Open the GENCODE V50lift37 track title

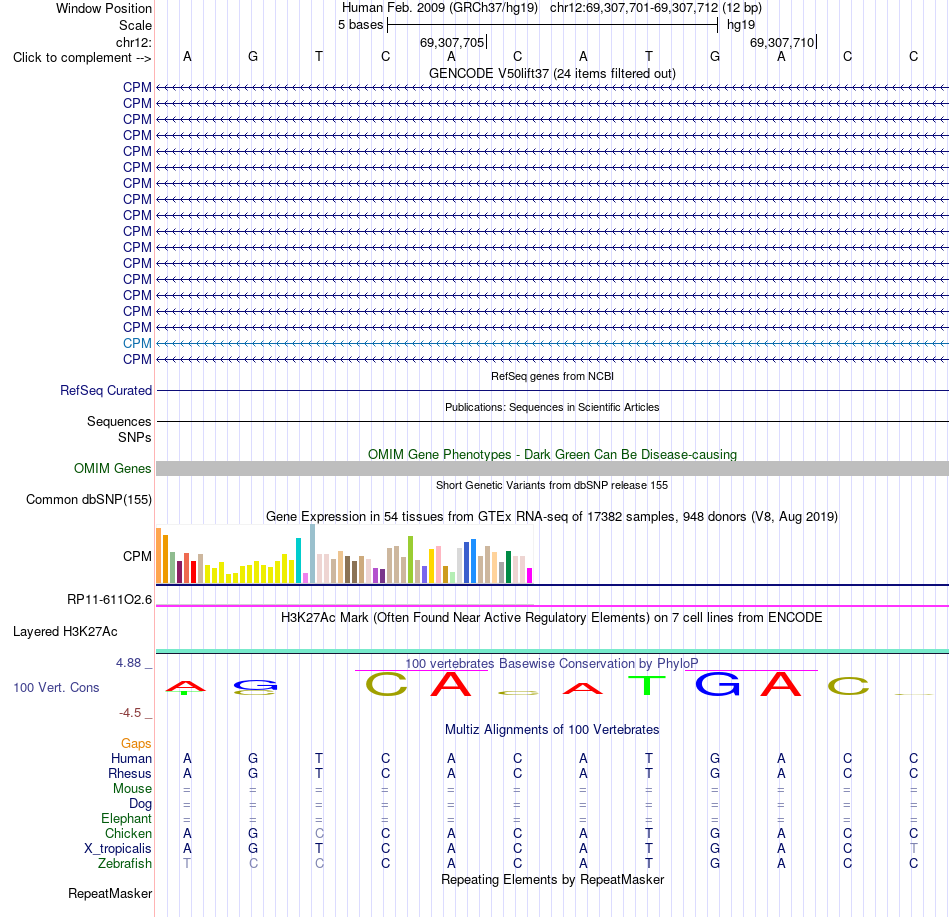tap(552, 73)
